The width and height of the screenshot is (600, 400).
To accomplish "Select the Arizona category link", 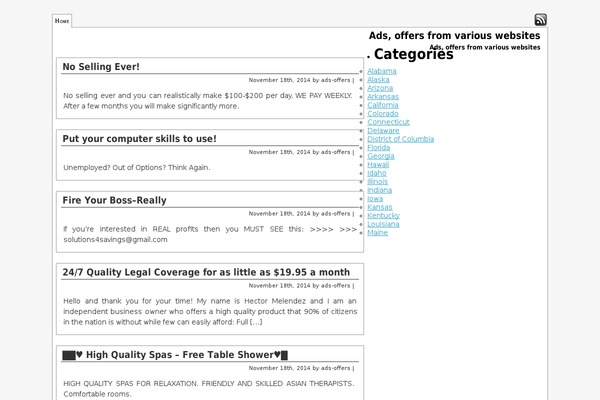I will [380, 88].
